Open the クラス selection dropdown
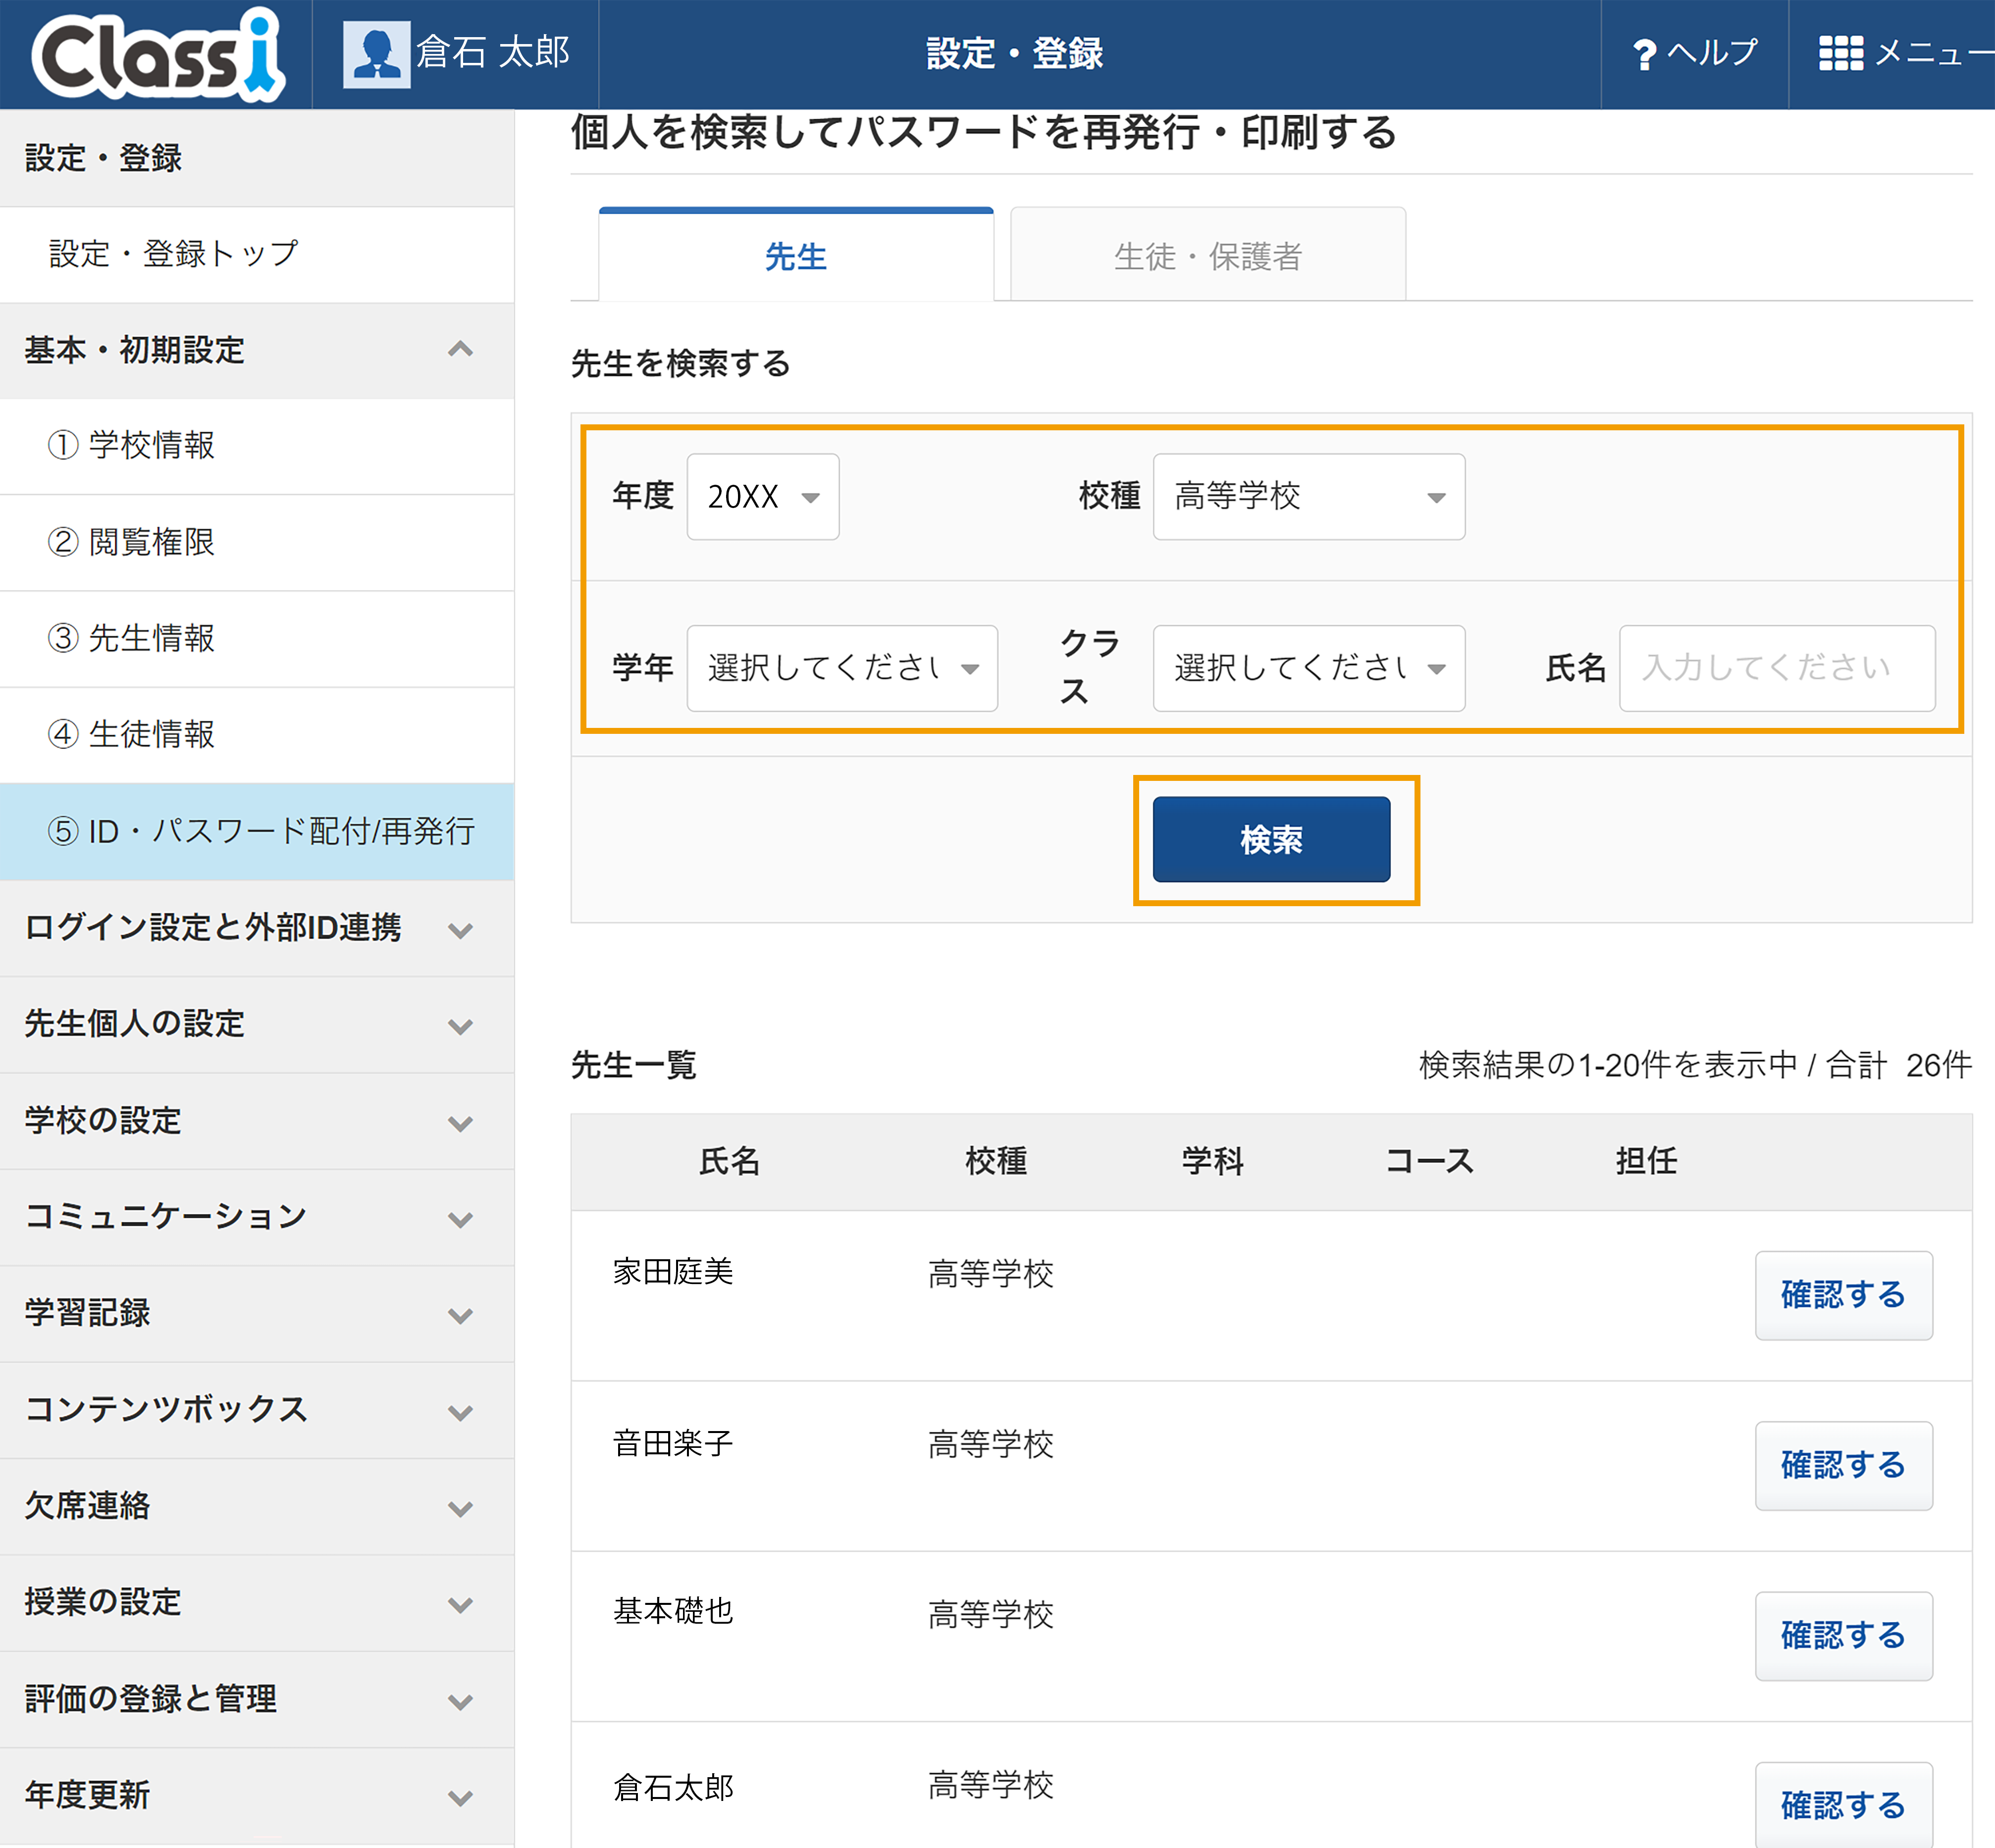The height and width of the screenshot is (1848, 1995). [x=1308, y=668]
